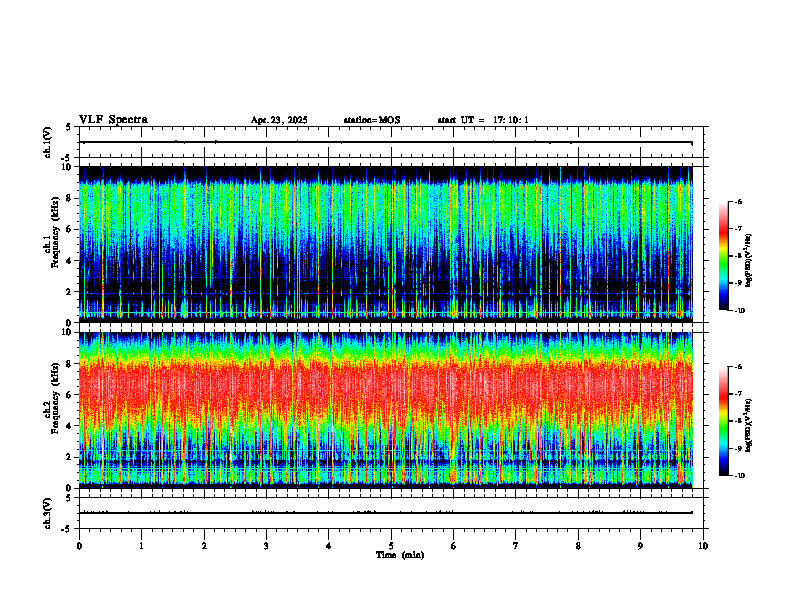This screenshot has height=612, width=792.
Task: Click the "ch.3(V)" axis label
Action: pos(48,513)
